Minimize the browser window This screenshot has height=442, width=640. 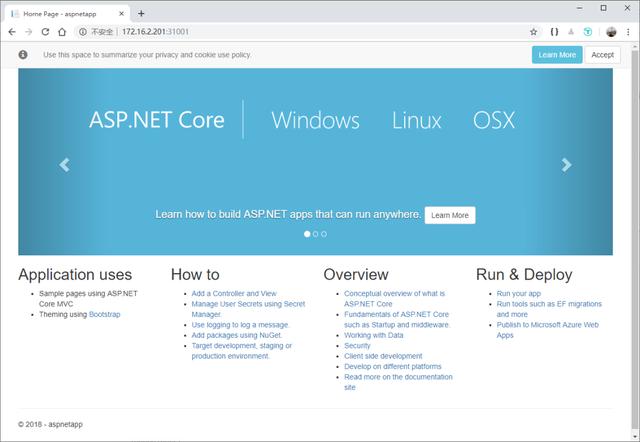[x=580, y=8]
